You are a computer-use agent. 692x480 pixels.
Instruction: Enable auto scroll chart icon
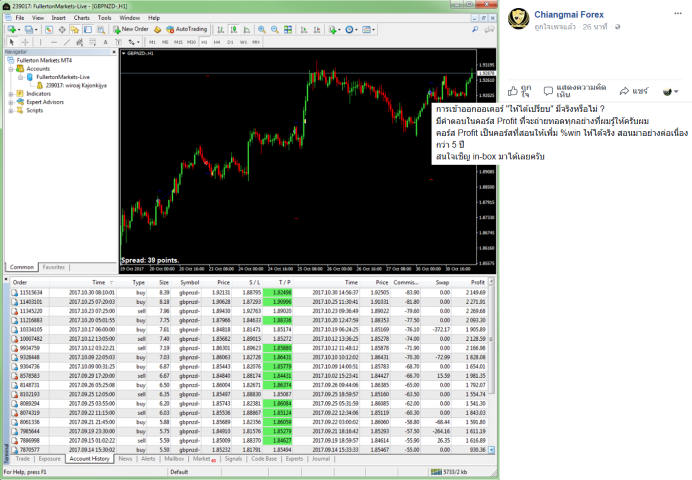(x=304, y=30)
